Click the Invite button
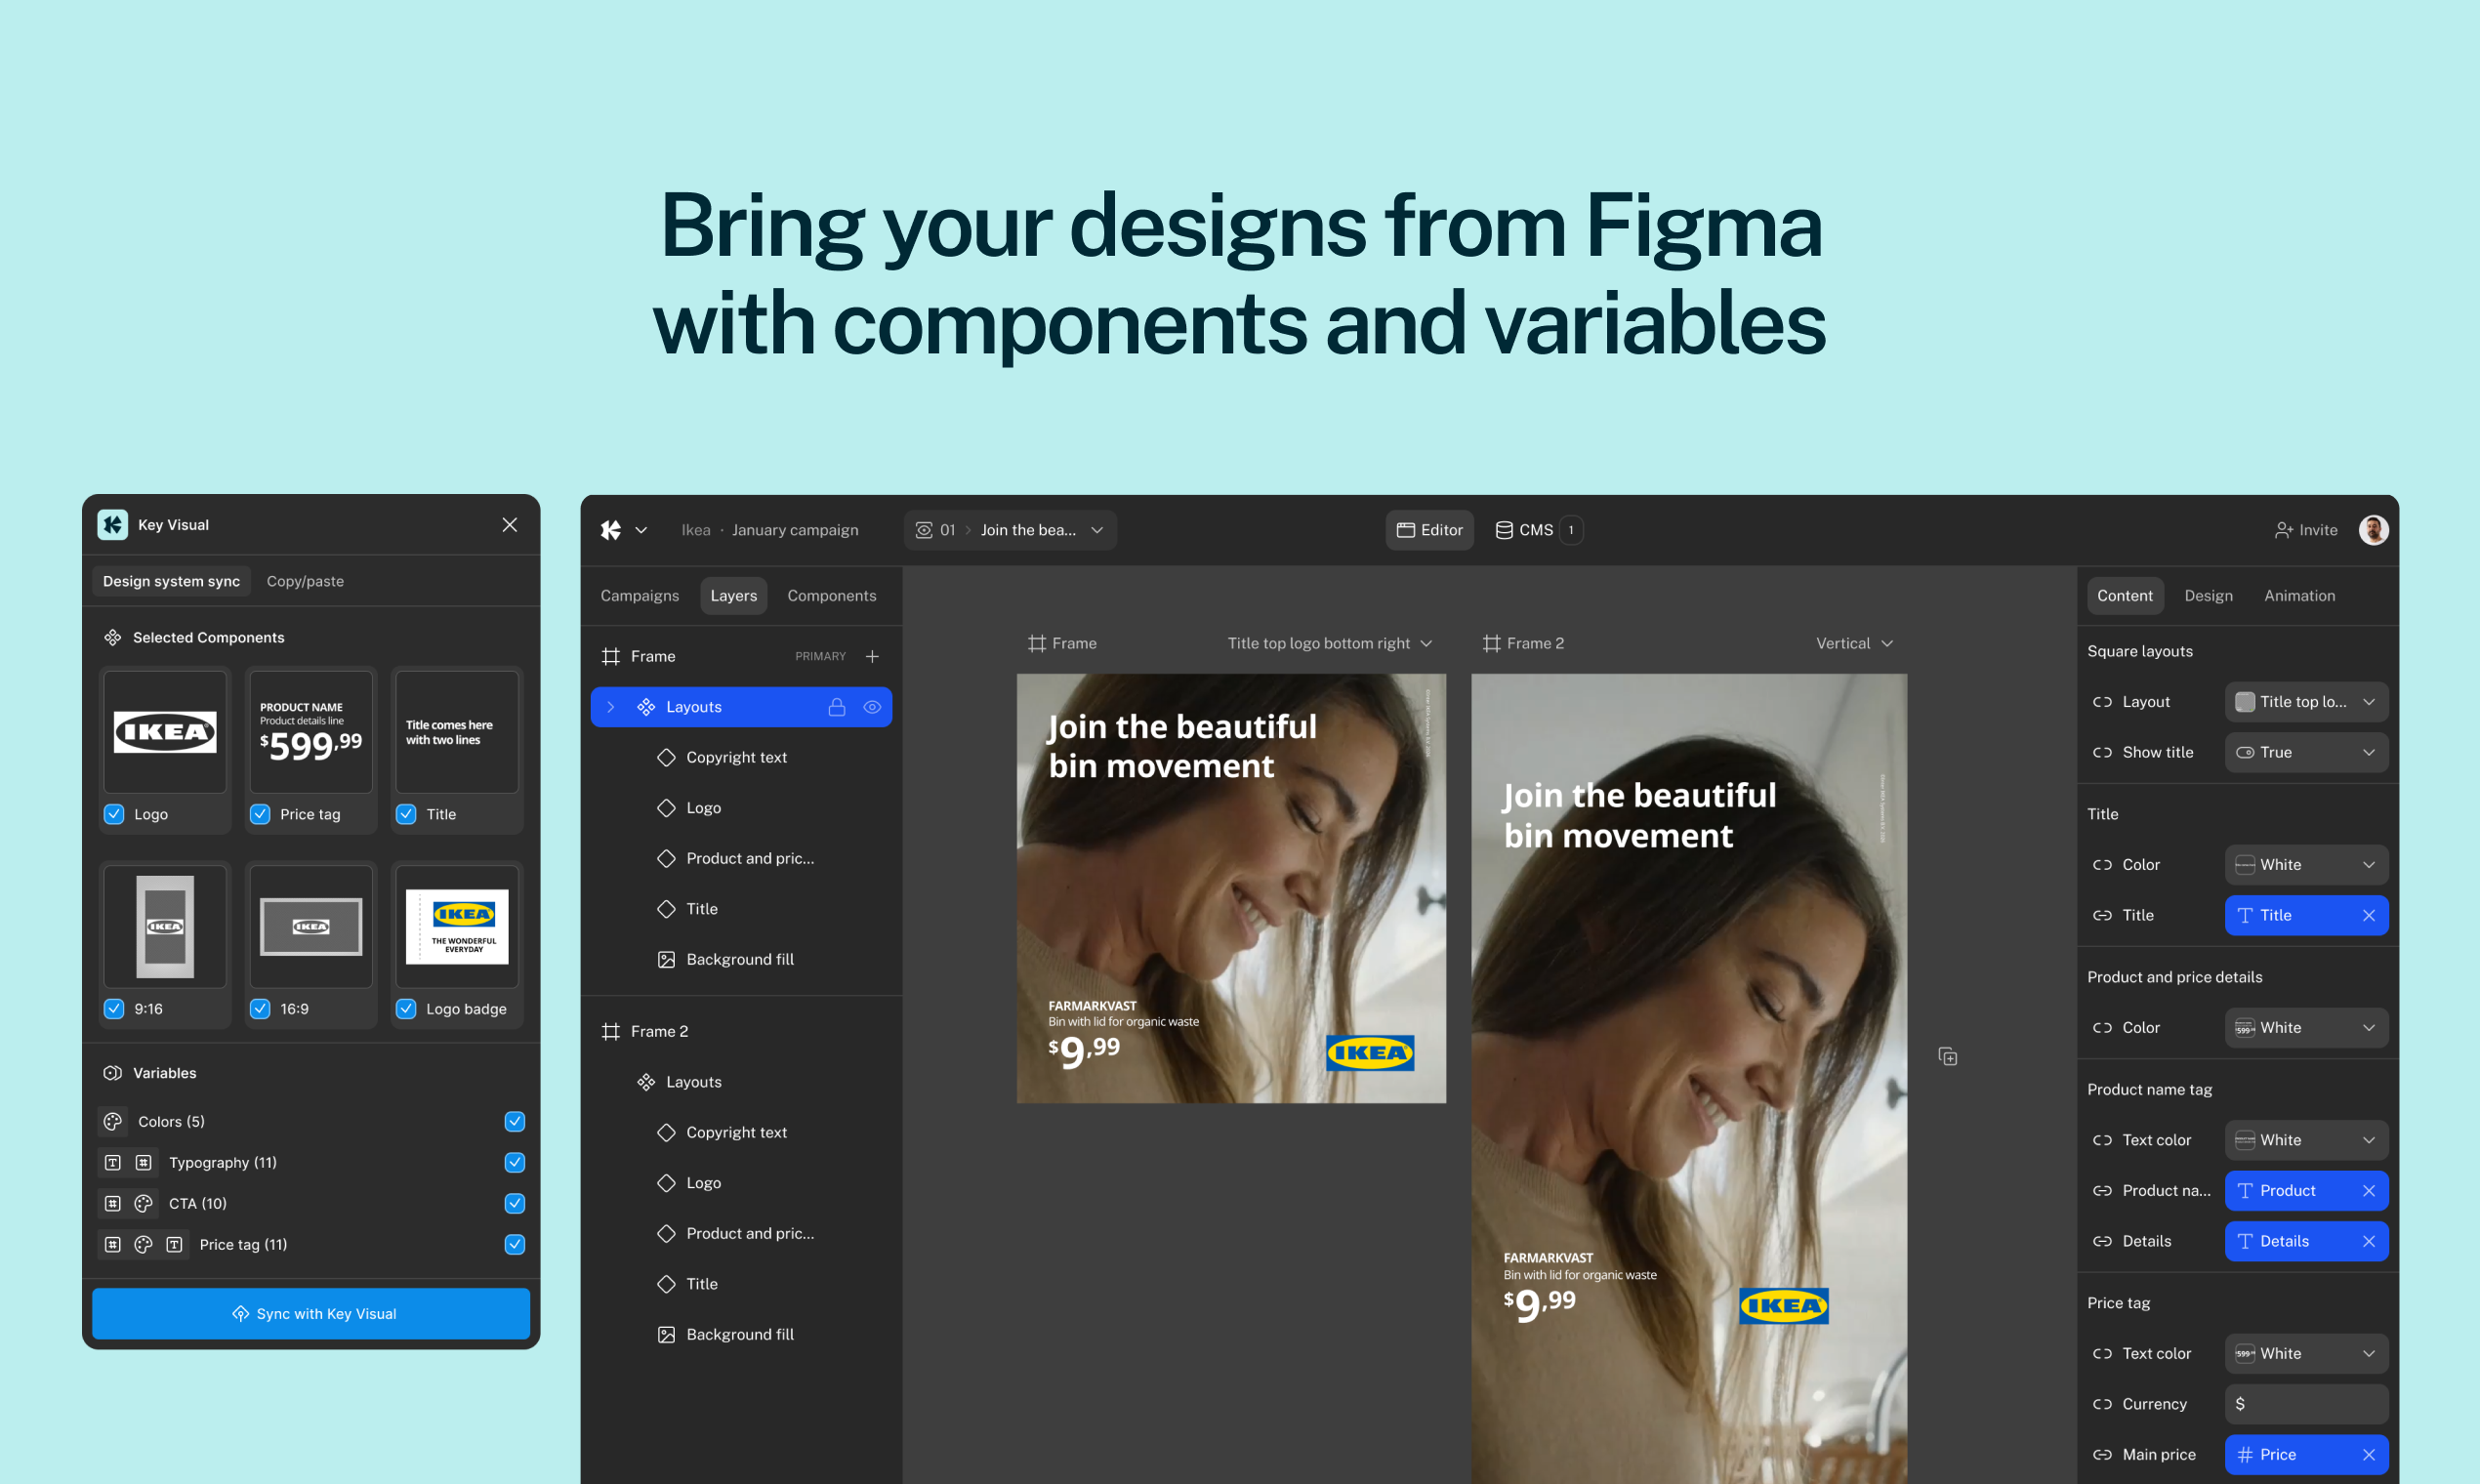The image size is (2480, 1484). [2306, 529]
